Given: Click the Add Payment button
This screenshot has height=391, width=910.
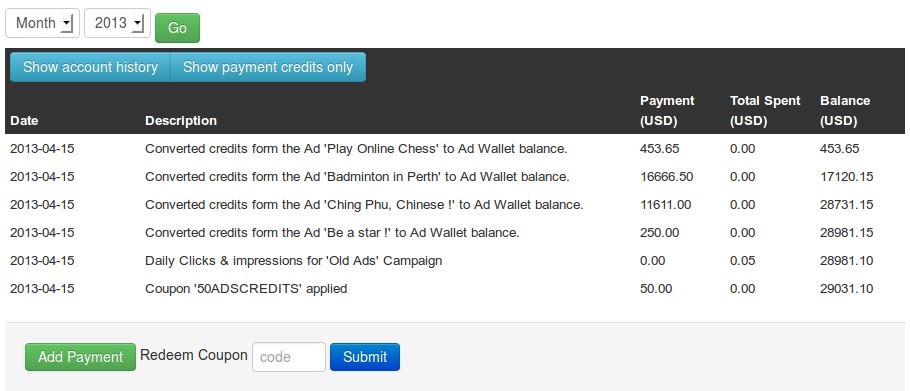Looking at the screenshot, I should click(x=80, y=357).
